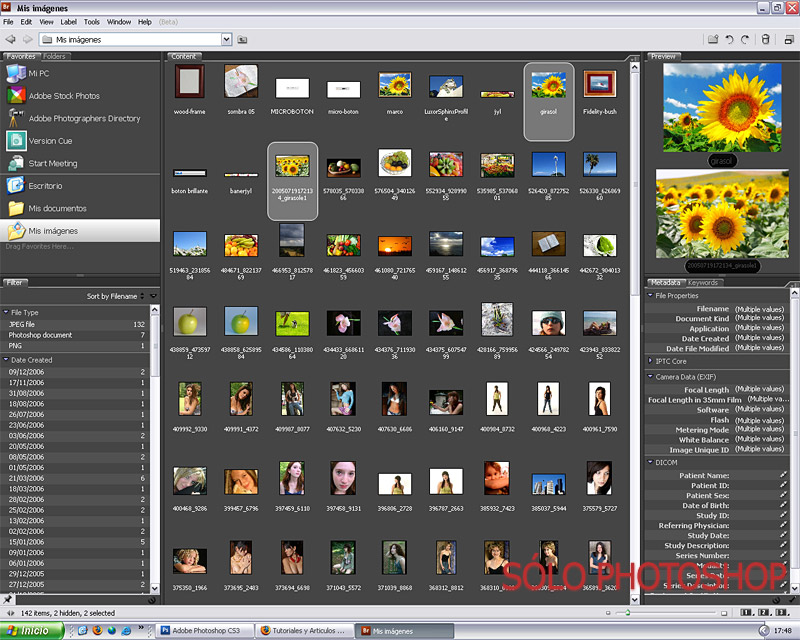The image size is (800, 640).
Task: Collapse the Camera Data (EXIF) section
Action: [650, 376]
